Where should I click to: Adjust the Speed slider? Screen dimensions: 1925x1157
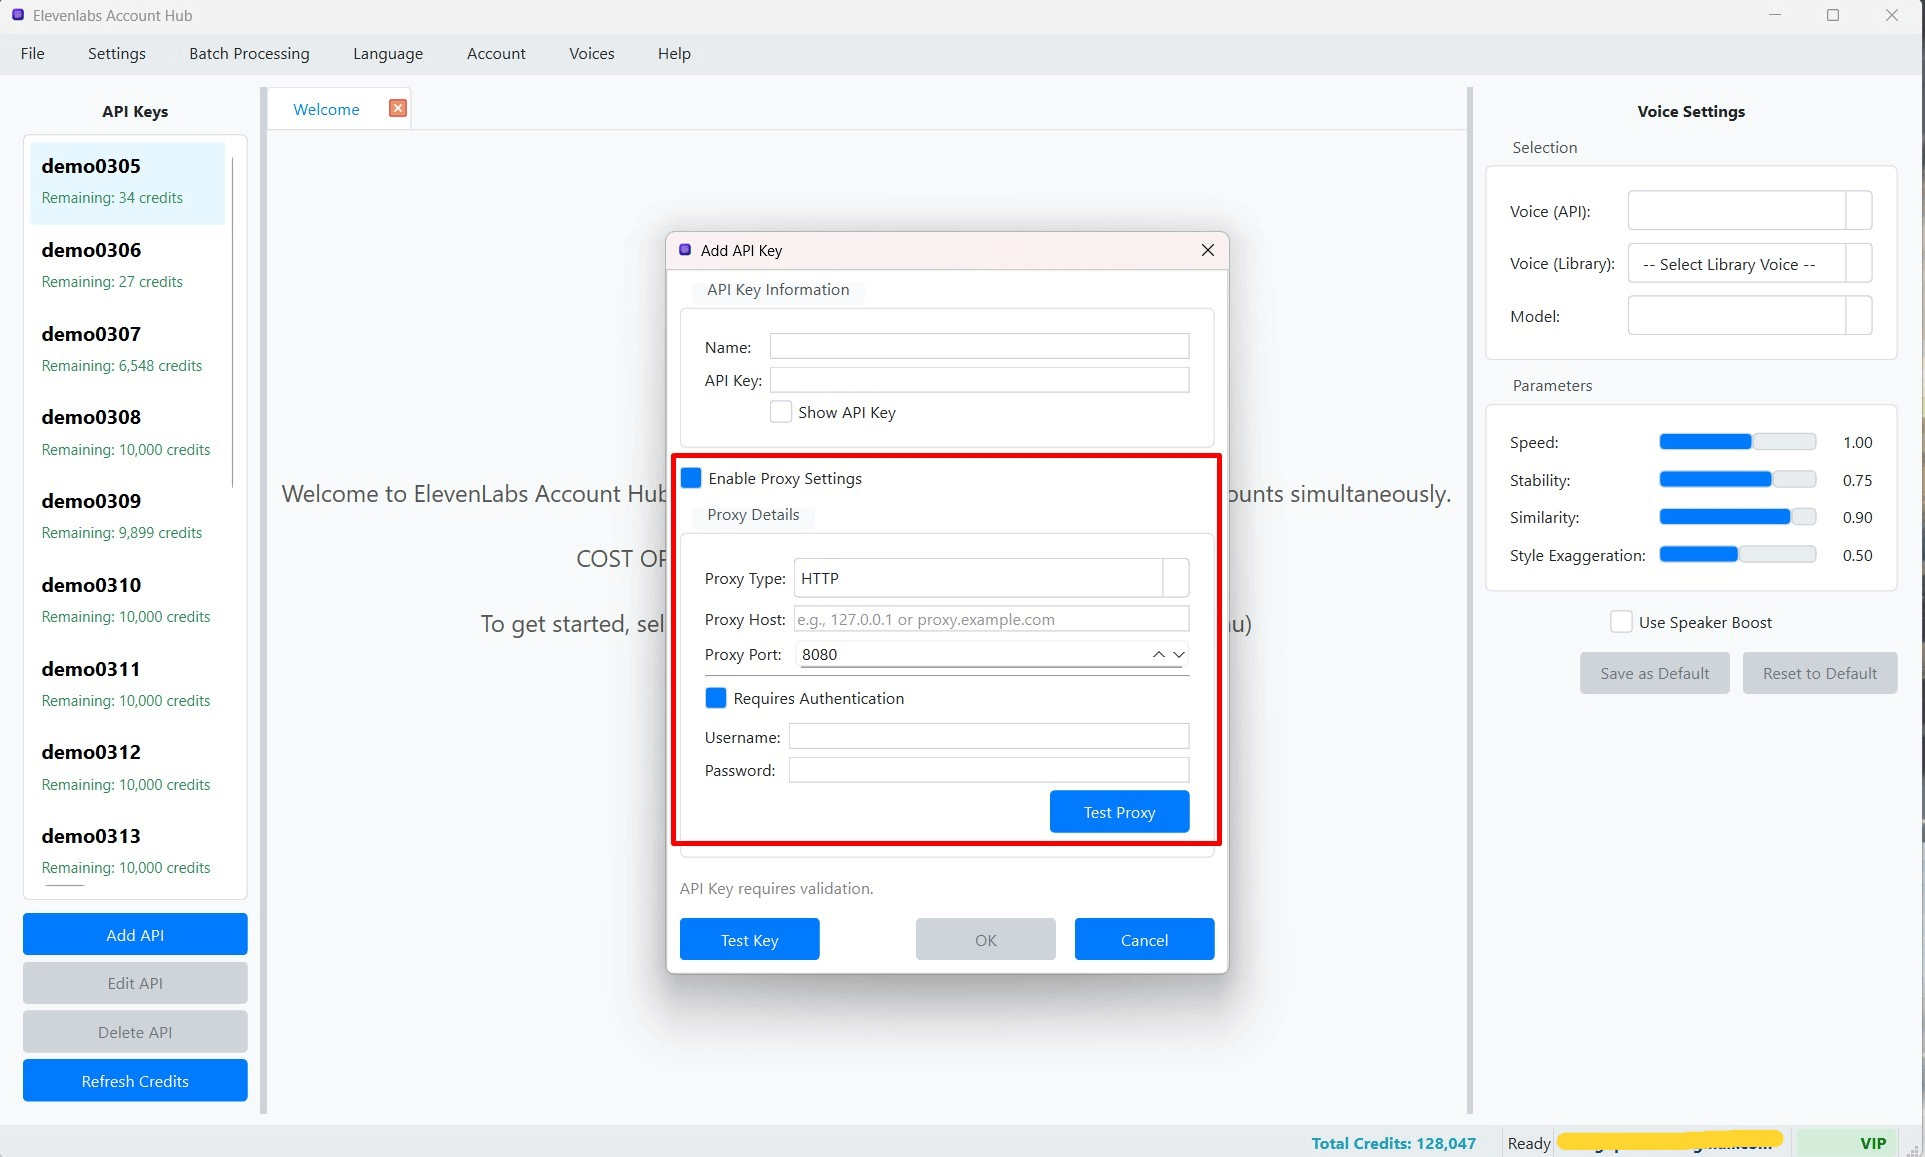[1737, 442]
